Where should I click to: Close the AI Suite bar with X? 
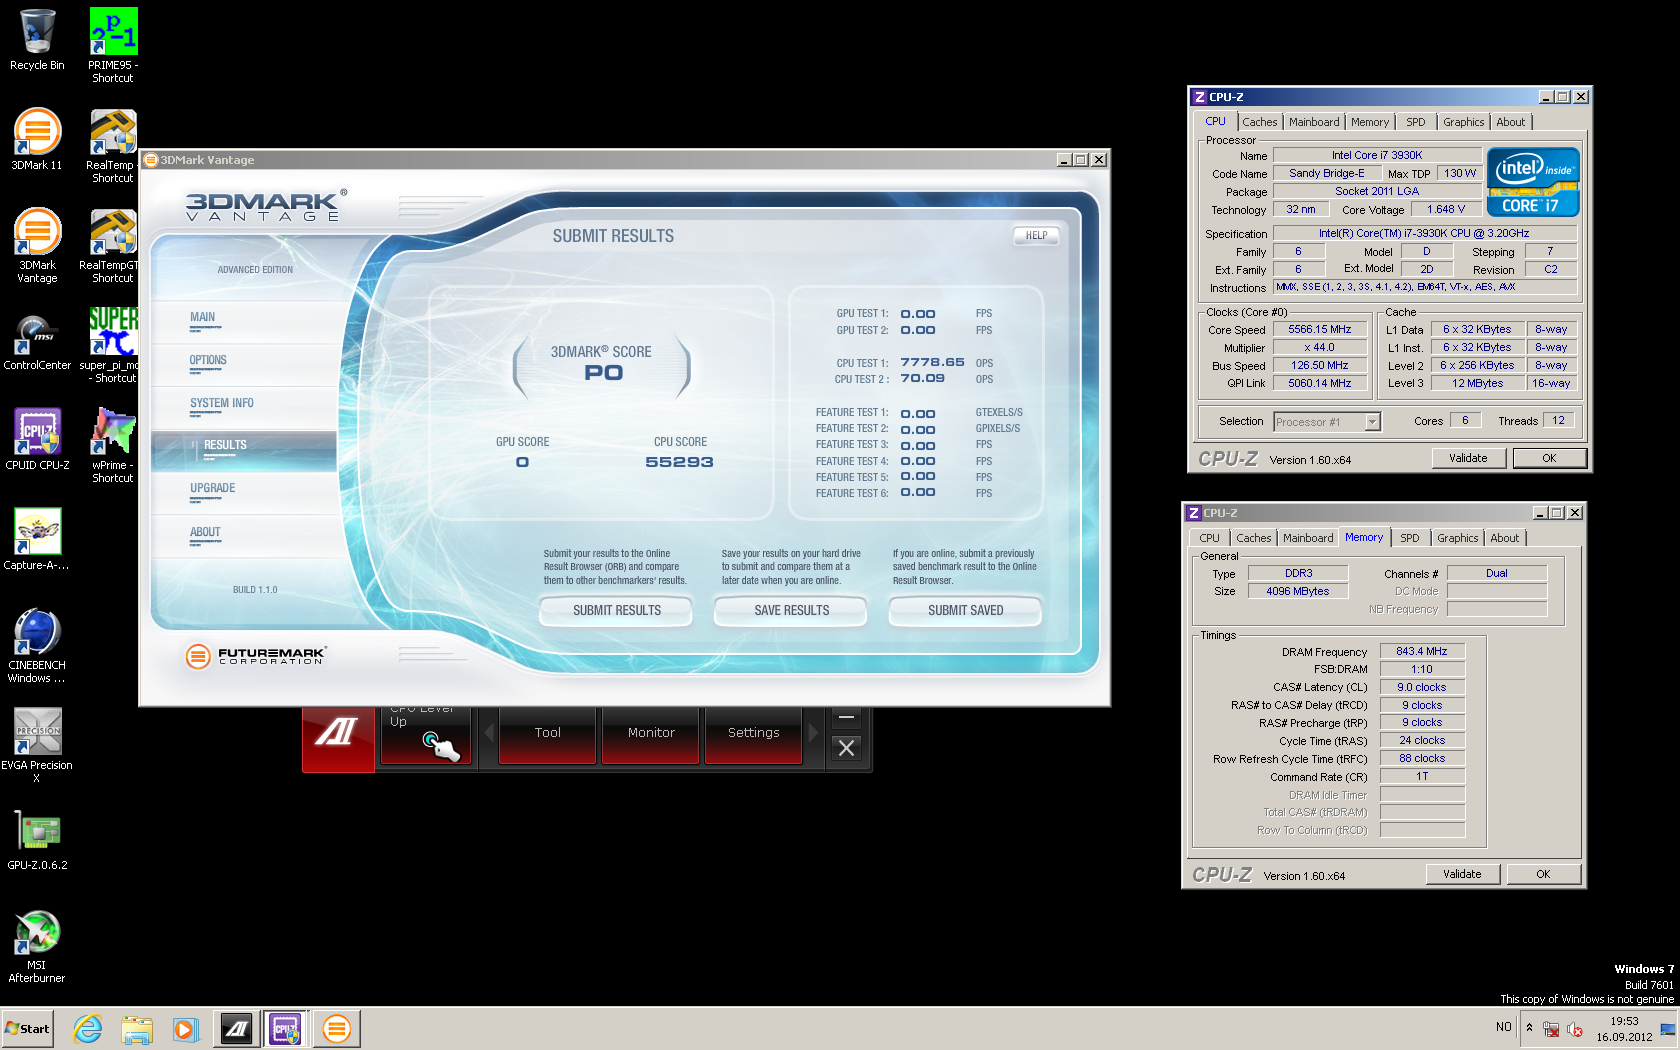click(x=846, y=748)
